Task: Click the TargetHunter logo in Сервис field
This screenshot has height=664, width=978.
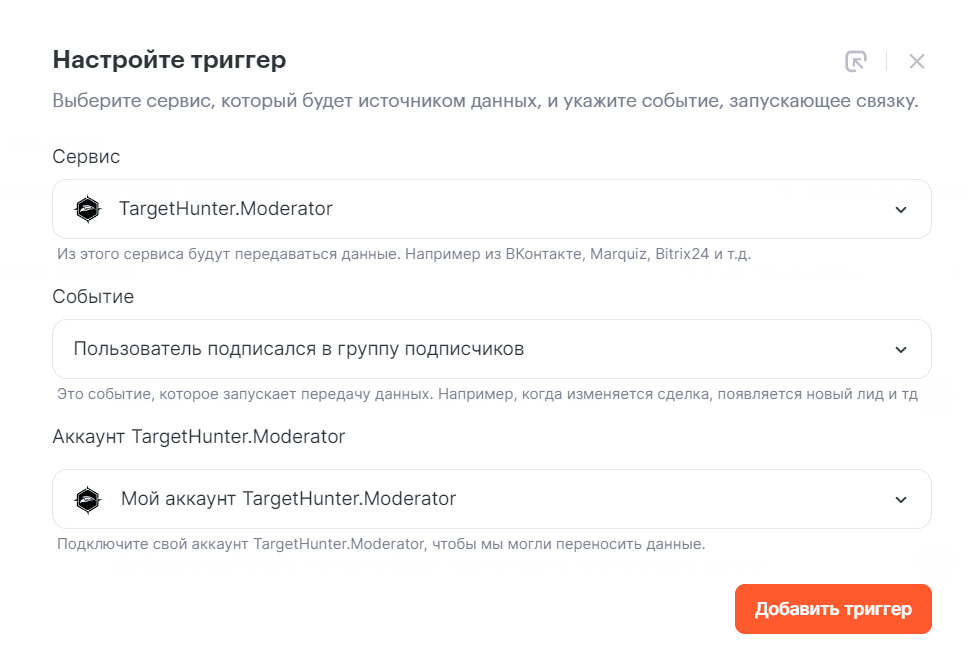Action: coord(88,209)
